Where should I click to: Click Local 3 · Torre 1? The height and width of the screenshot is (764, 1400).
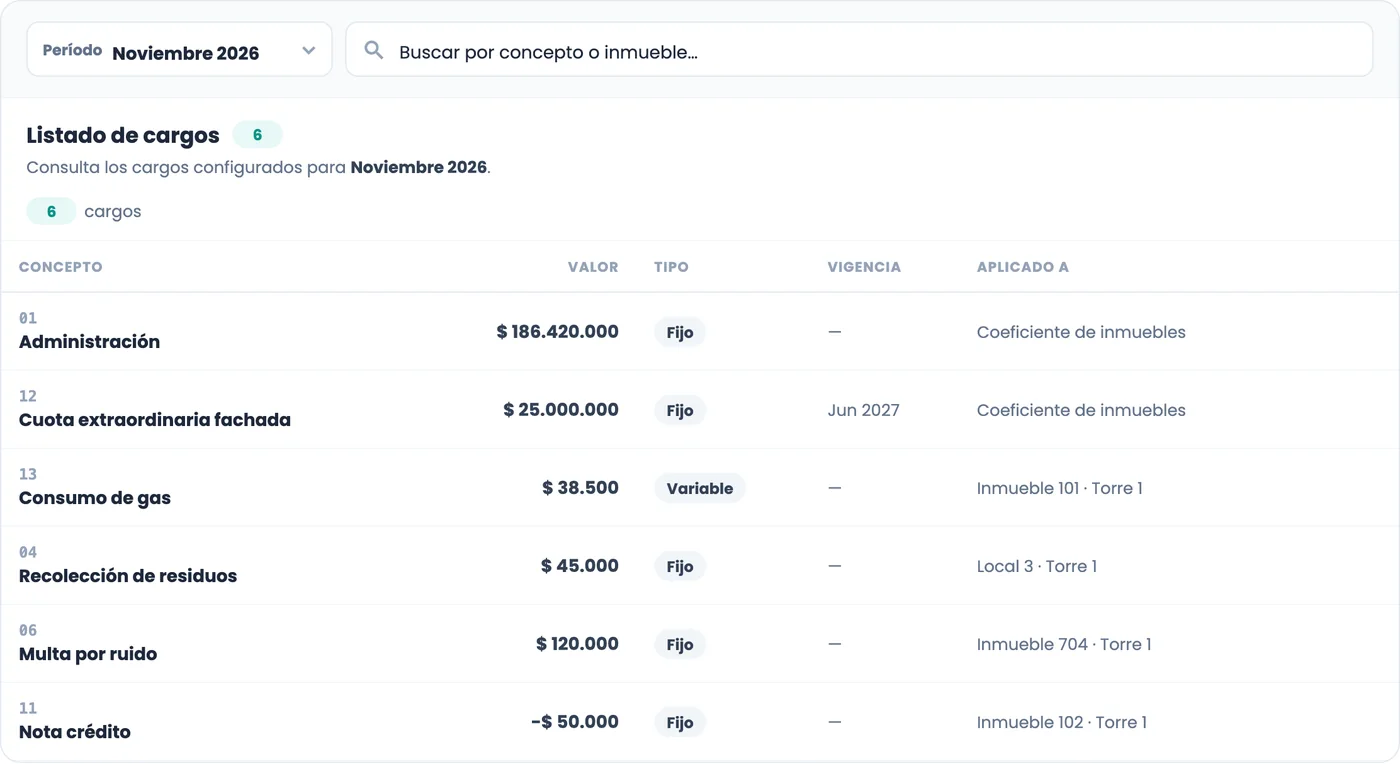1037,566
